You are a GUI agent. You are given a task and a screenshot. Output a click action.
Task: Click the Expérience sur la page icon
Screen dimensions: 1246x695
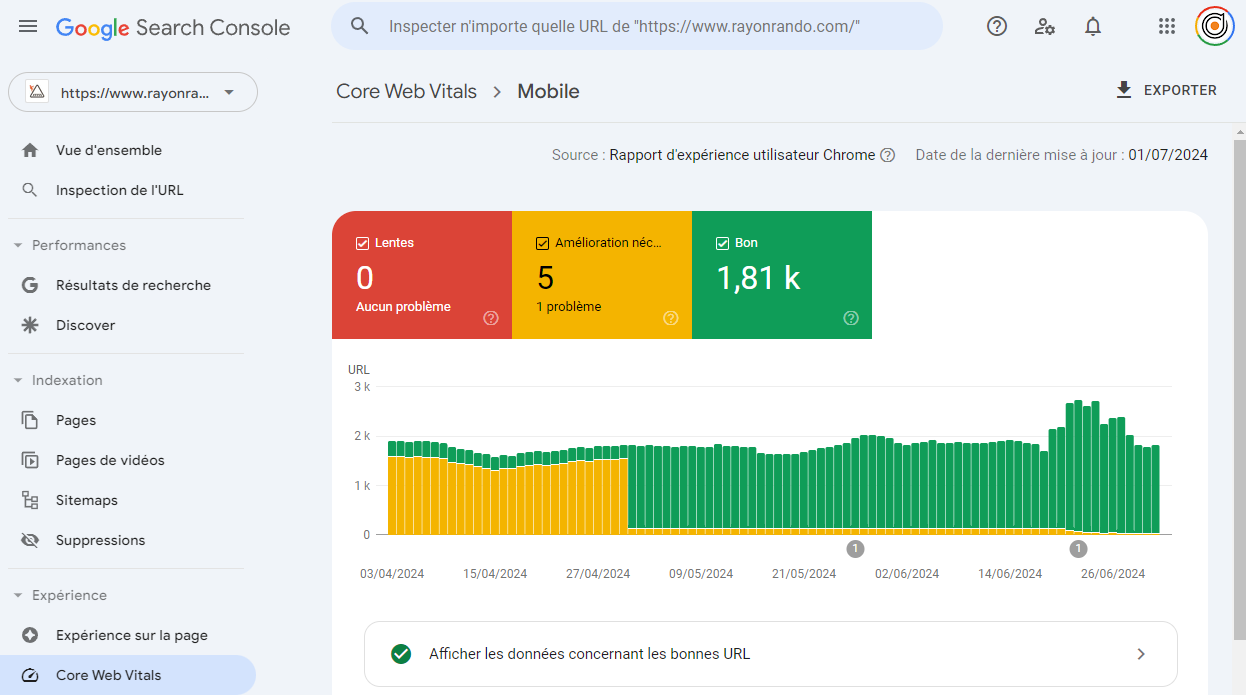(x=30, y=635)
